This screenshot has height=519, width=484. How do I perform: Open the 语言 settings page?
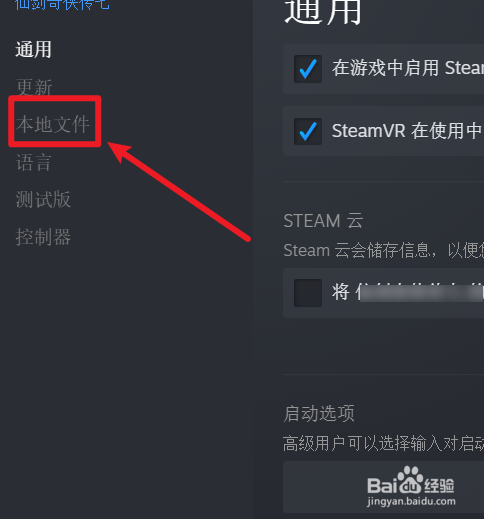tap(34, 163)
